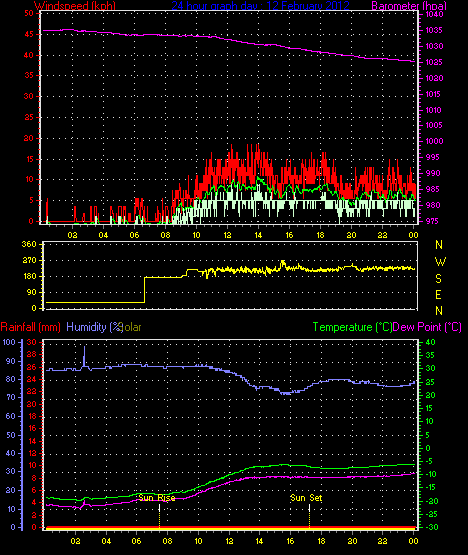The image size is (468, 555).
Task: Click the 975 barometer axis value
Action: point(432,221)
